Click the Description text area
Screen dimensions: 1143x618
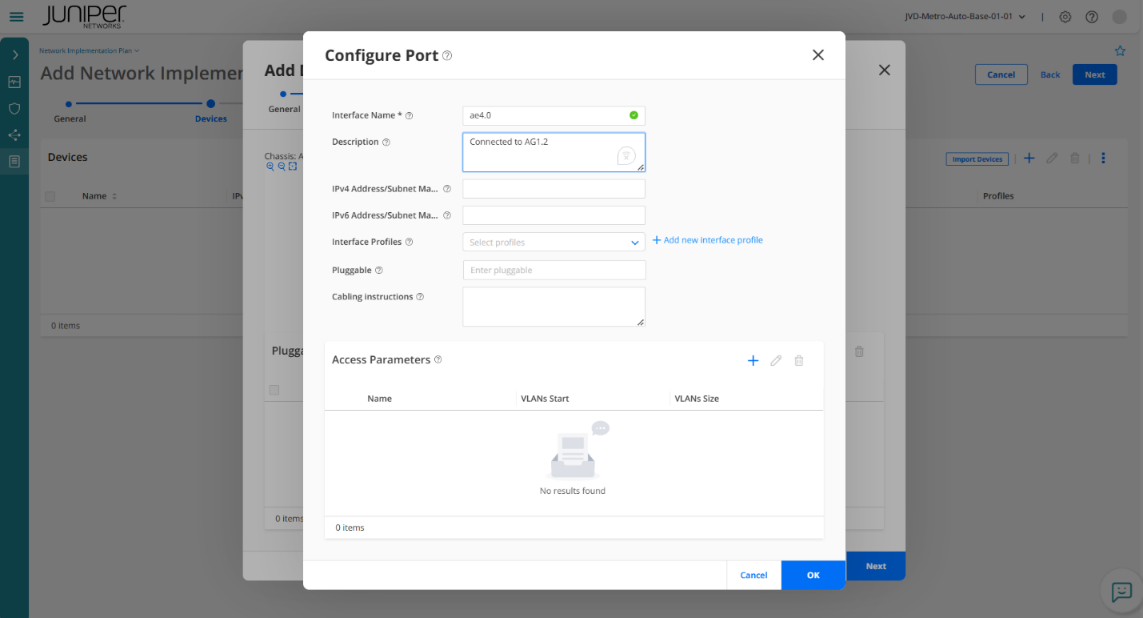tap(553, 152)
